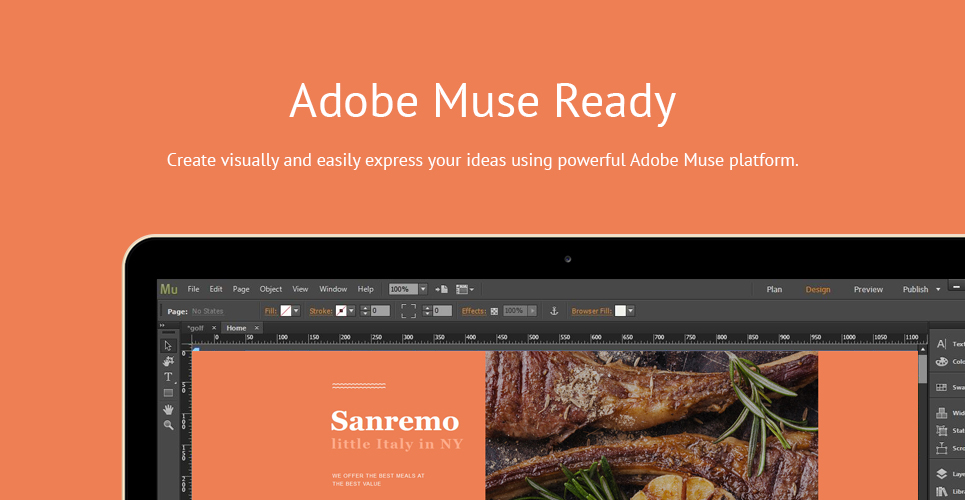Click the canvas vertical scrollbar thumb
The image size is (965, 500).
click(923, 369)
